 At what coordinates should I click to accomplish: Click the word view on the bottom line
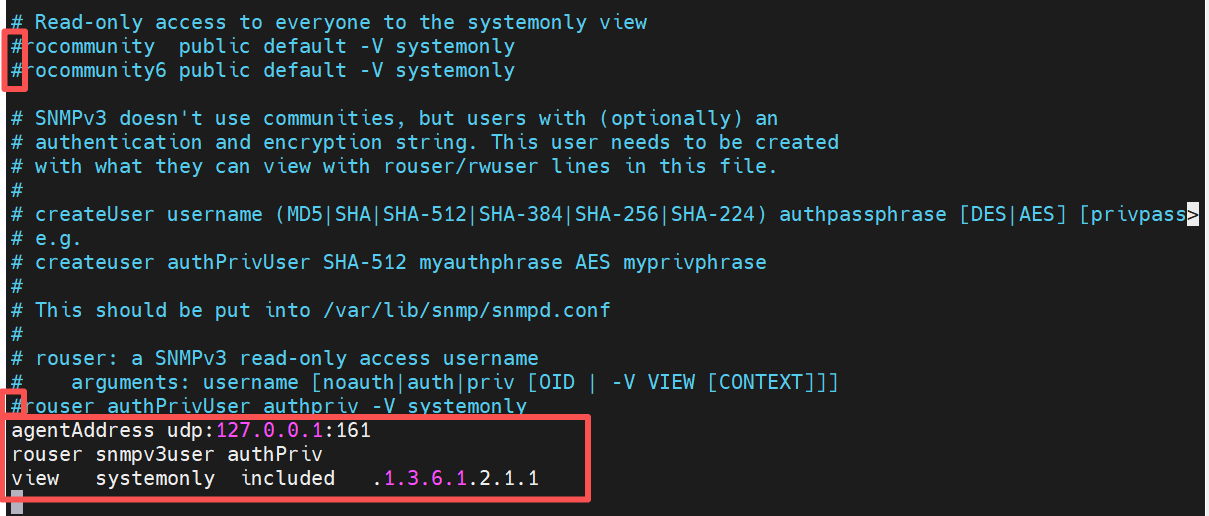tap(35, 478)
